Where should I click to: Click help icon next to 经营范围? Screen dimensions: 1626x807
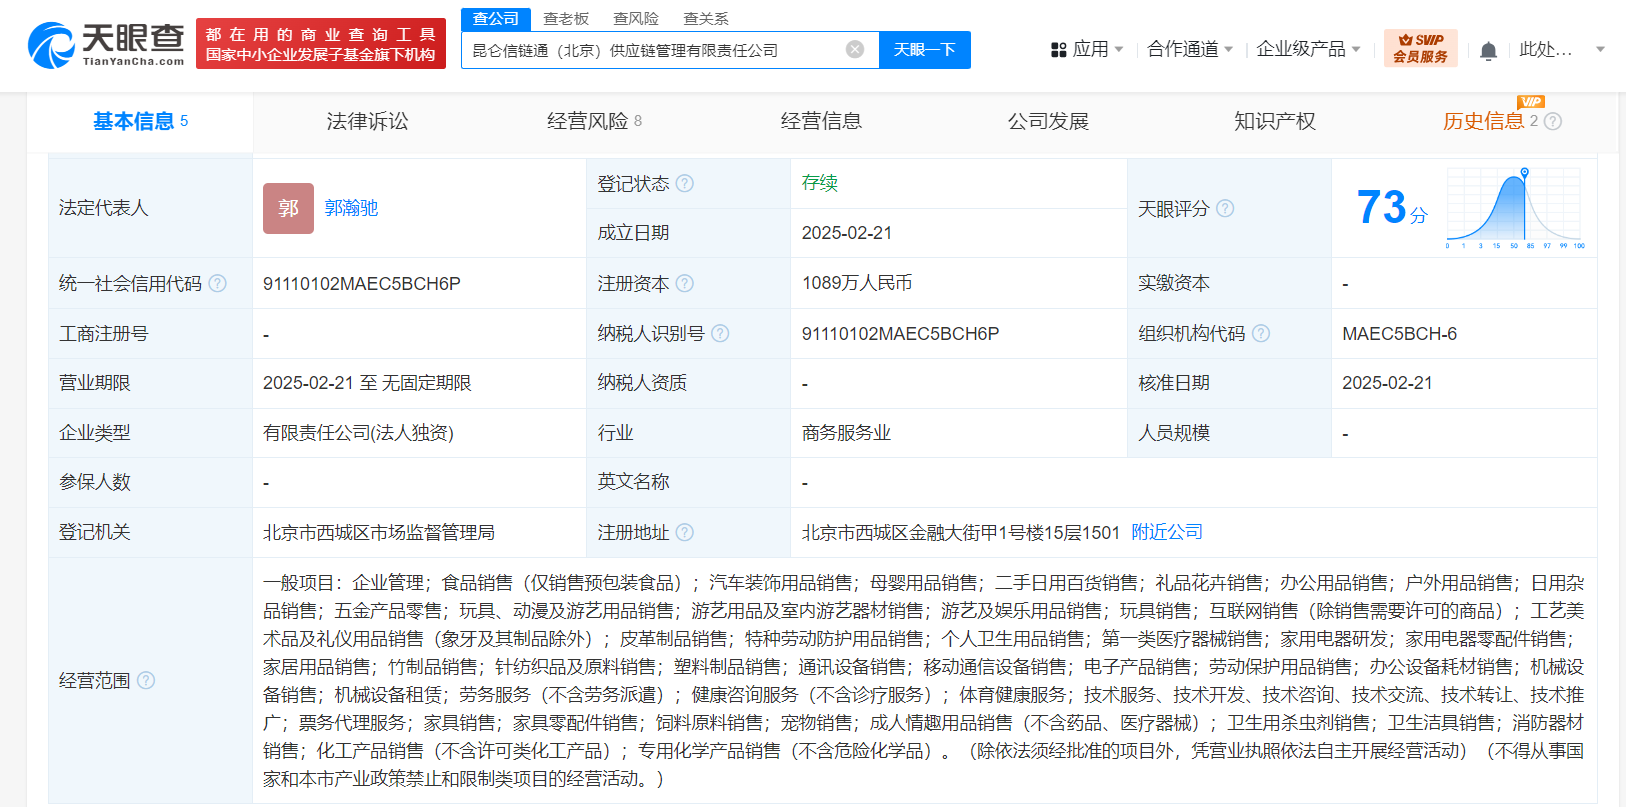point(146,681)
